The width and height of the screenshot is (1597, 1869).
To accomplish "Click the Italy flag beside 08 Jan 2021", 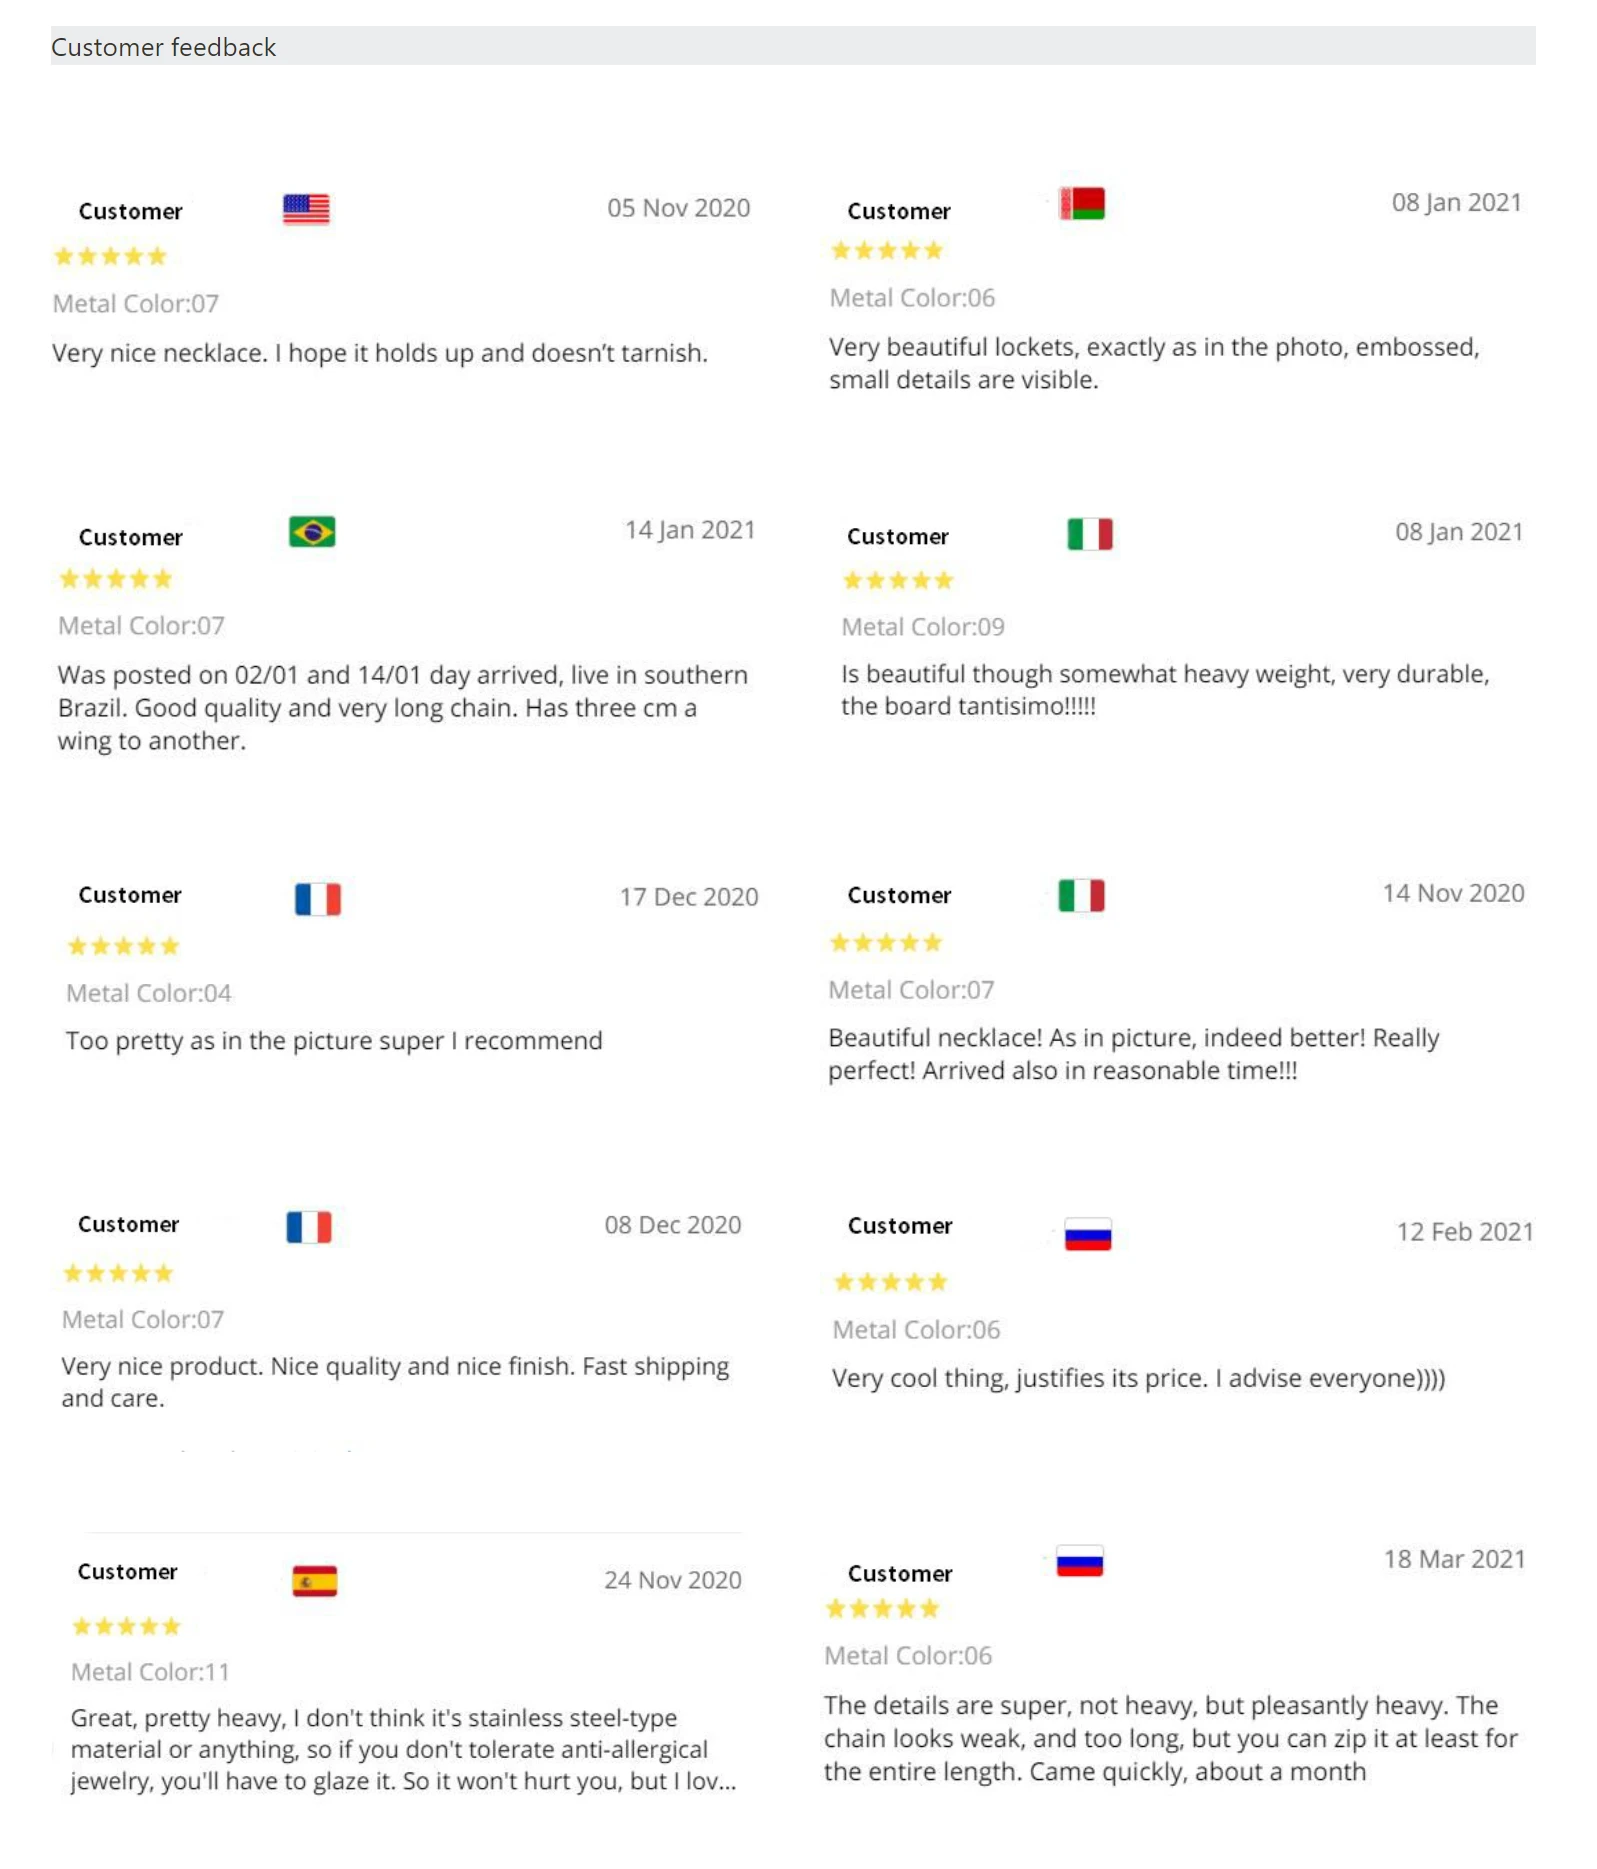I will (x=1089, y=534).
